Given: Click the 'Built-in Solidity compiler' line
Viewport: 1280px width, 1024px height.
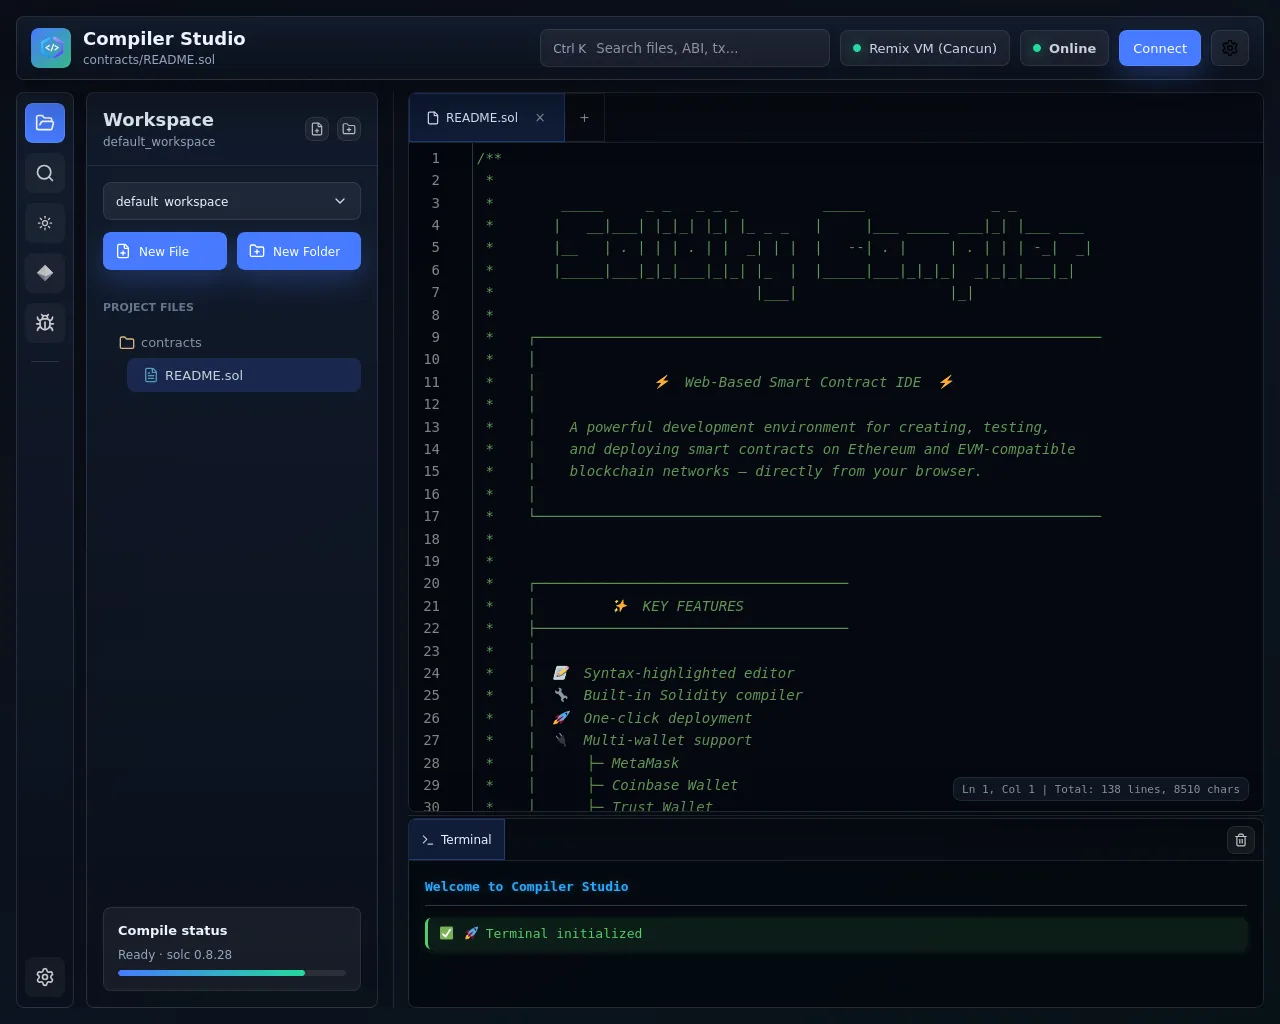Looking at the screenshot, I should (x=693, y=695).
